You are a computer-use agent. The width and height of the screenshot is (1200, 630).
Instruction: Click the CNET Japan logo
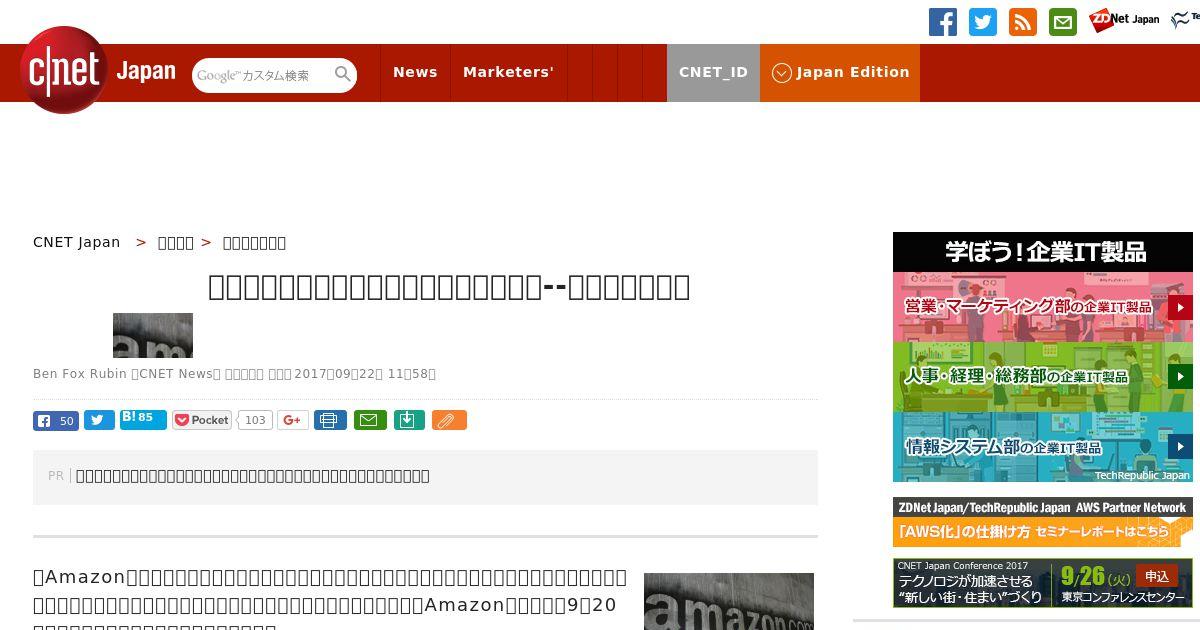click(x=98, y=70)
